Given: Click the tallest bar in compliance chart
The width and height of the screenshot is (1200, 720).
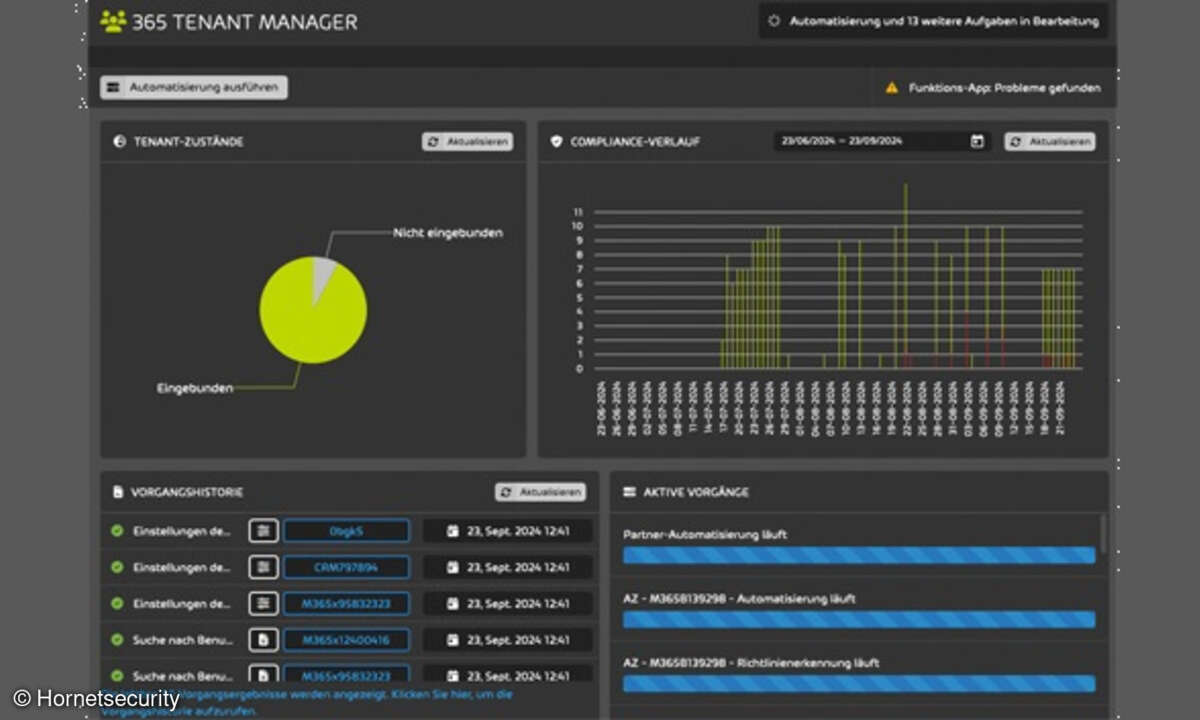Looking at the screenshot, I should (x=906, y=276).
